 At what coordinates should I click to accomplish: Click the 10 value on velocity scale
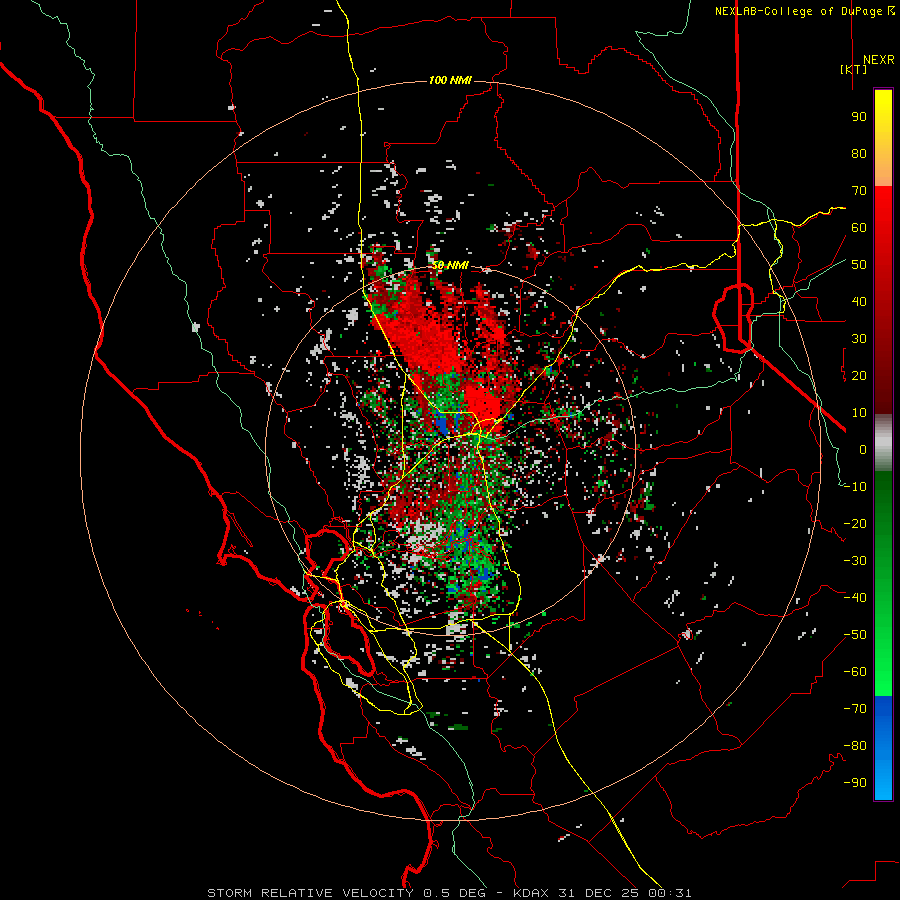click(859, 413)
